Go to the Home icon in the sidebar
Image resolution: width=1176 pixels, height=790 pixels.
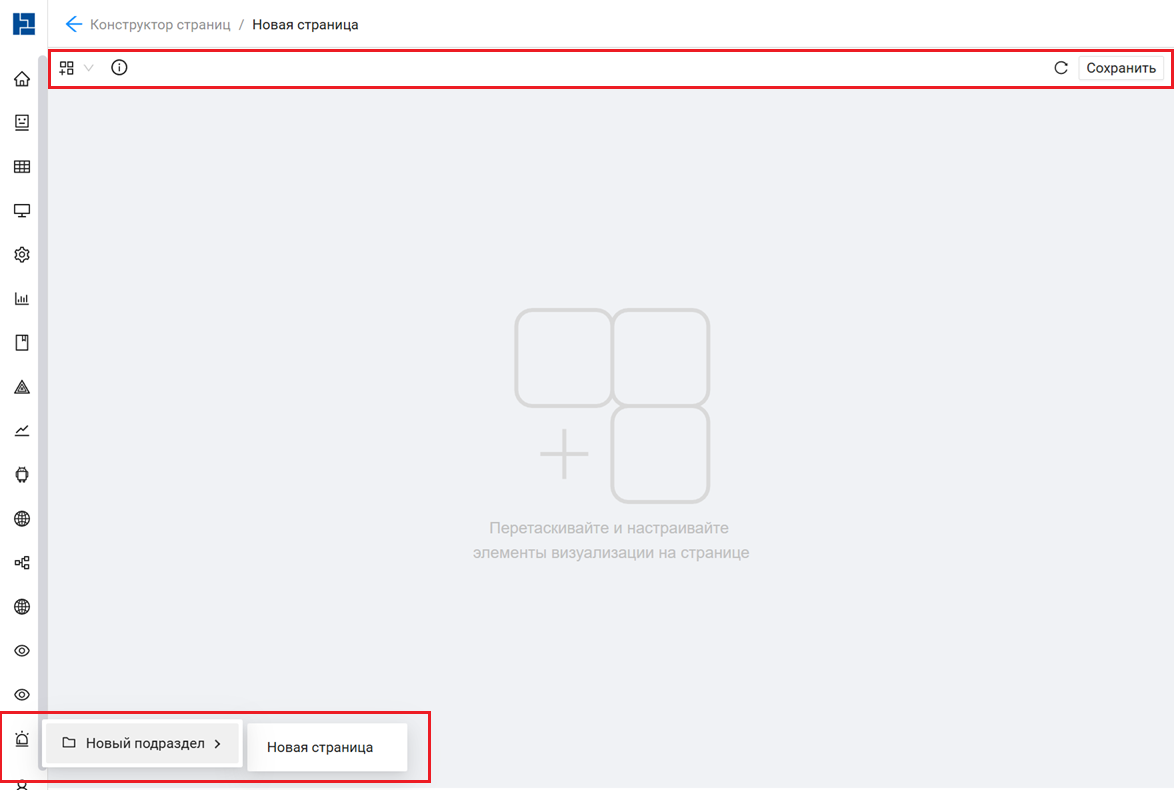coord(22,78)
